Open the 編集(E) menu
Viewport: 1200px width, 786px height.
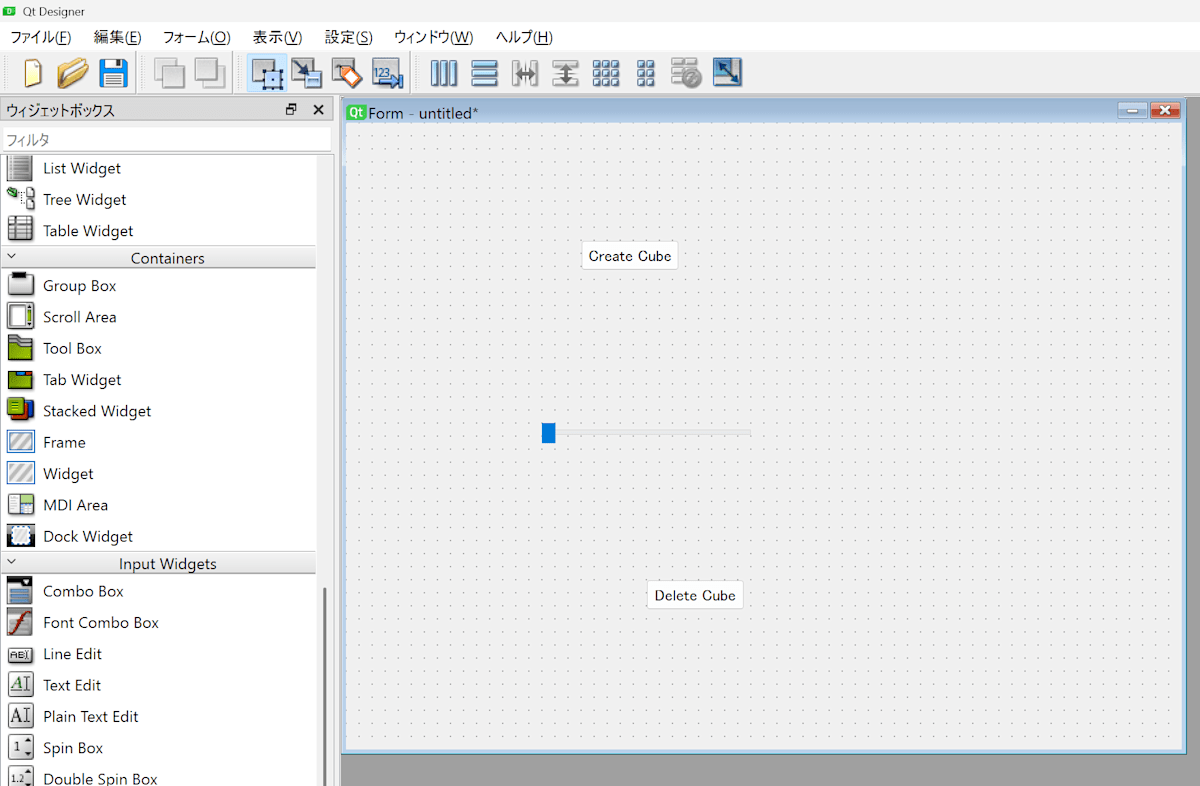[x=117, y=37]
